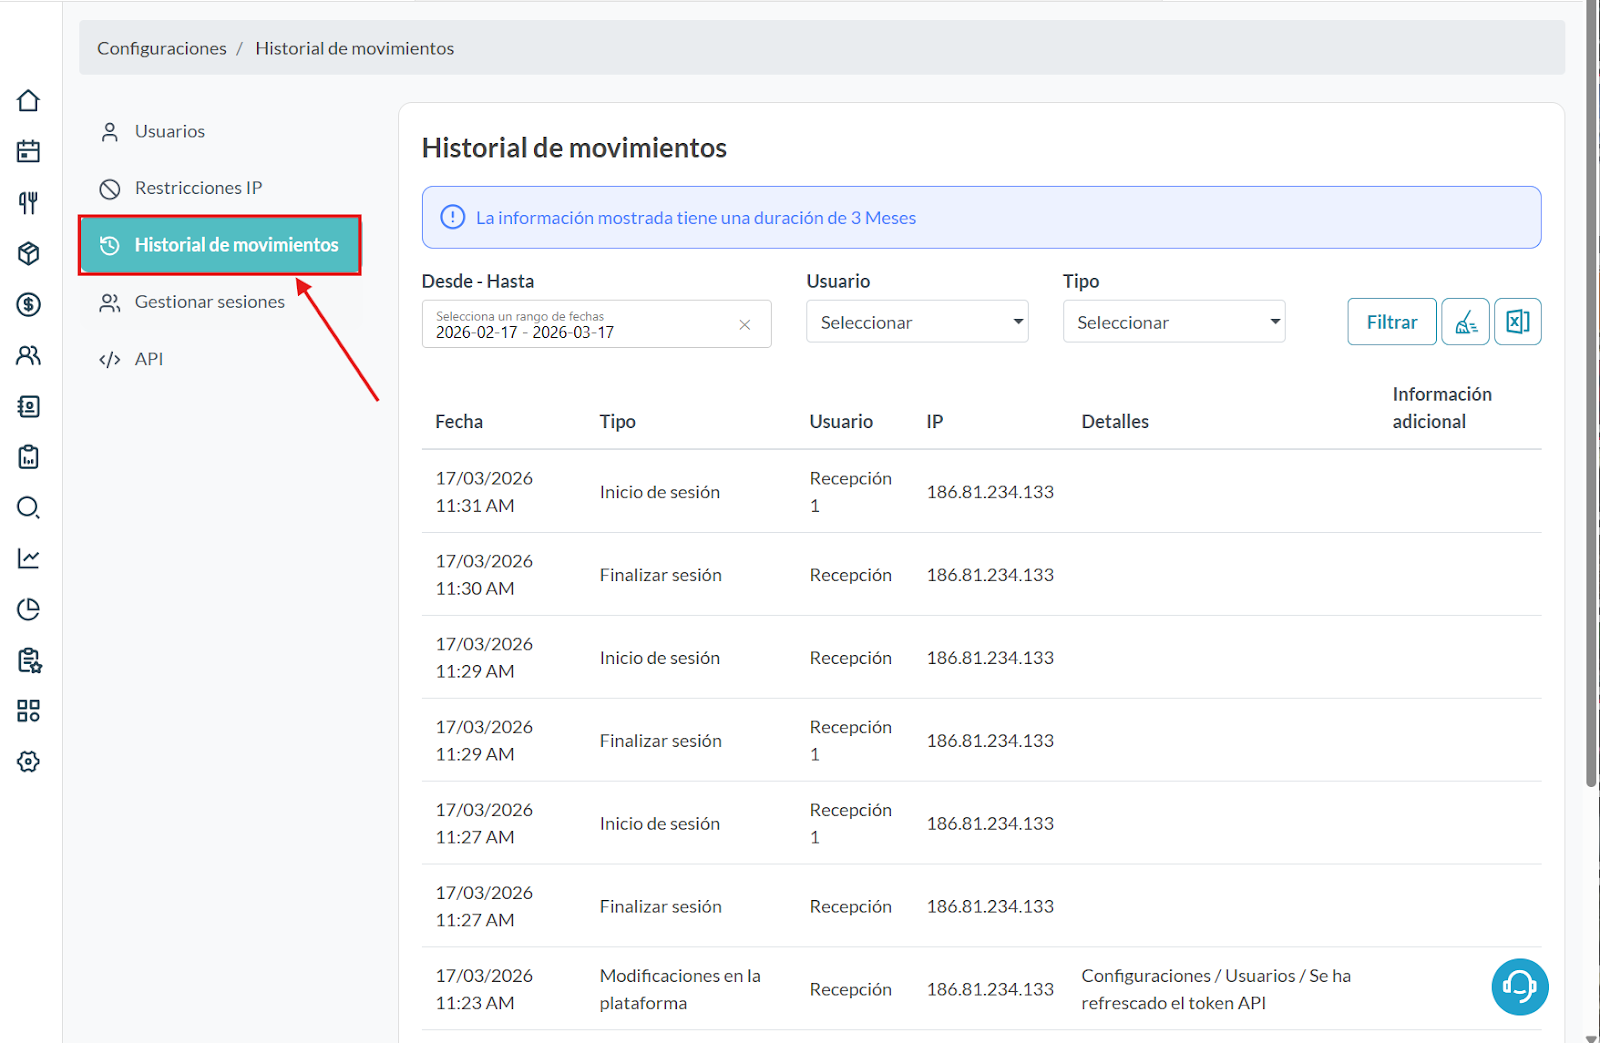Open Gestionar sesiones menu item
Viewport: 1600px width, 1043px height.
point(209,302)
